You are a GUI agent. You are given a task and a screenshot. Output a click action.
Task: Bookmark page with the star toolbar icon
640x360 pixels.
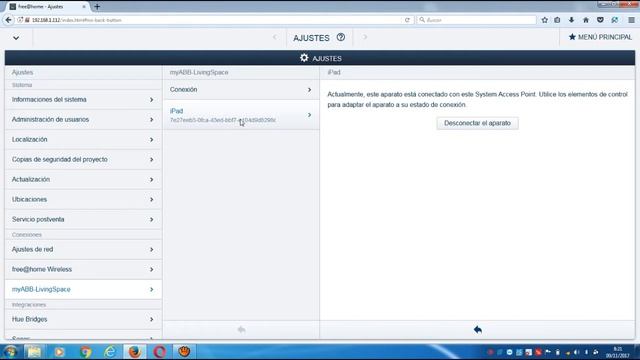point(544,20)
